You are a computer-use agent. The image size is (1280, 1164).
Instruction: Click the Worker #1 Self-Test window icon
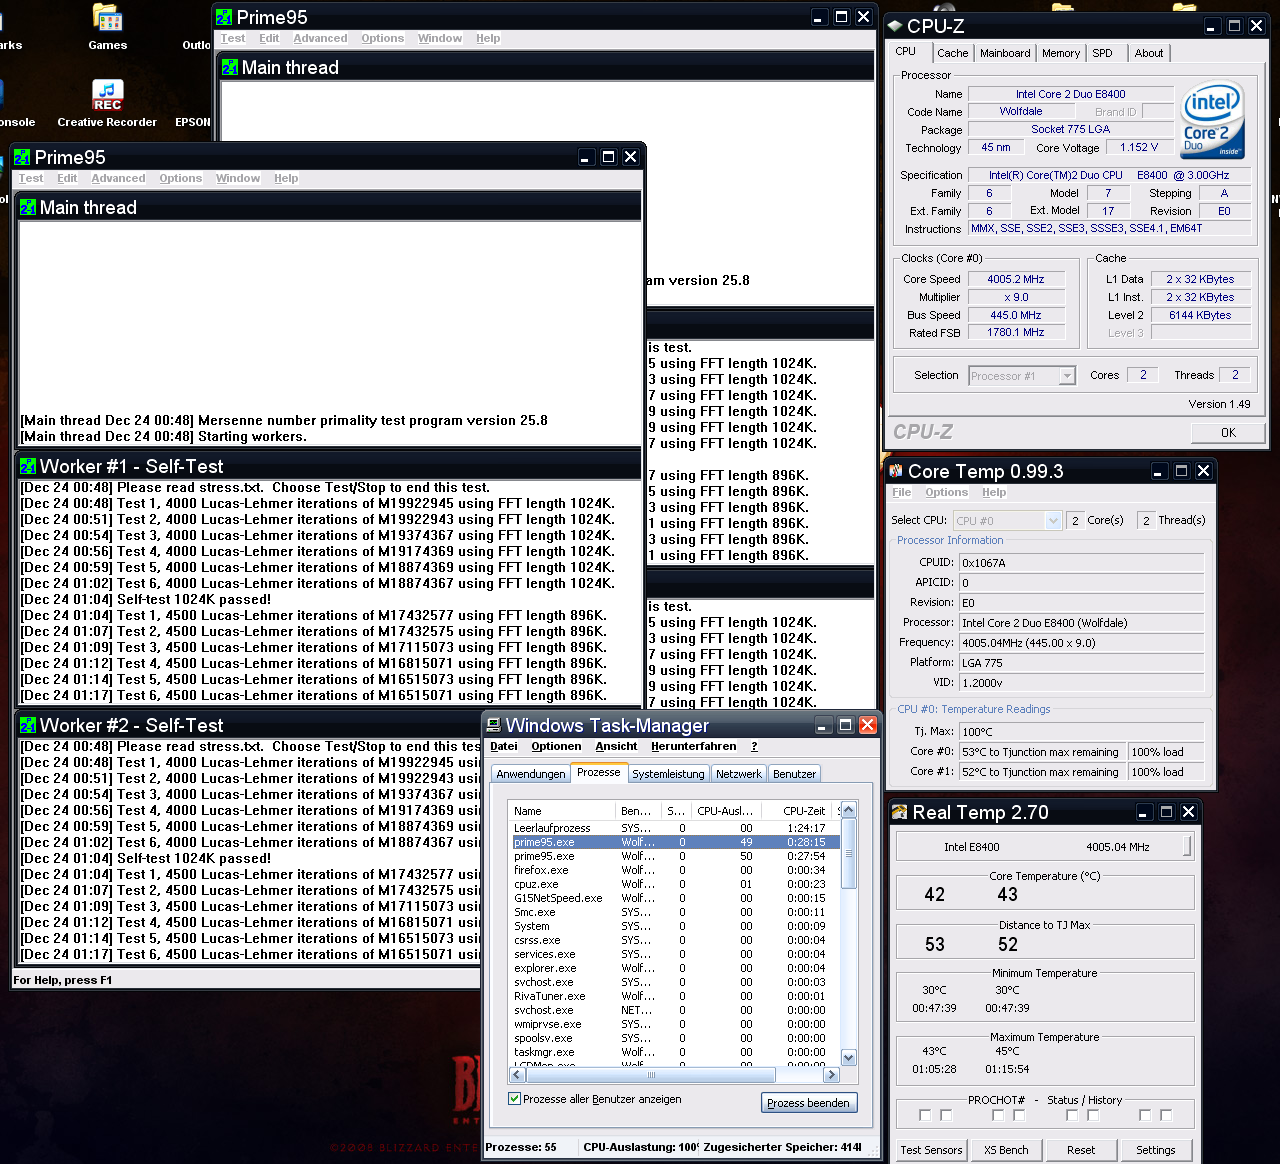pos(28,466)
